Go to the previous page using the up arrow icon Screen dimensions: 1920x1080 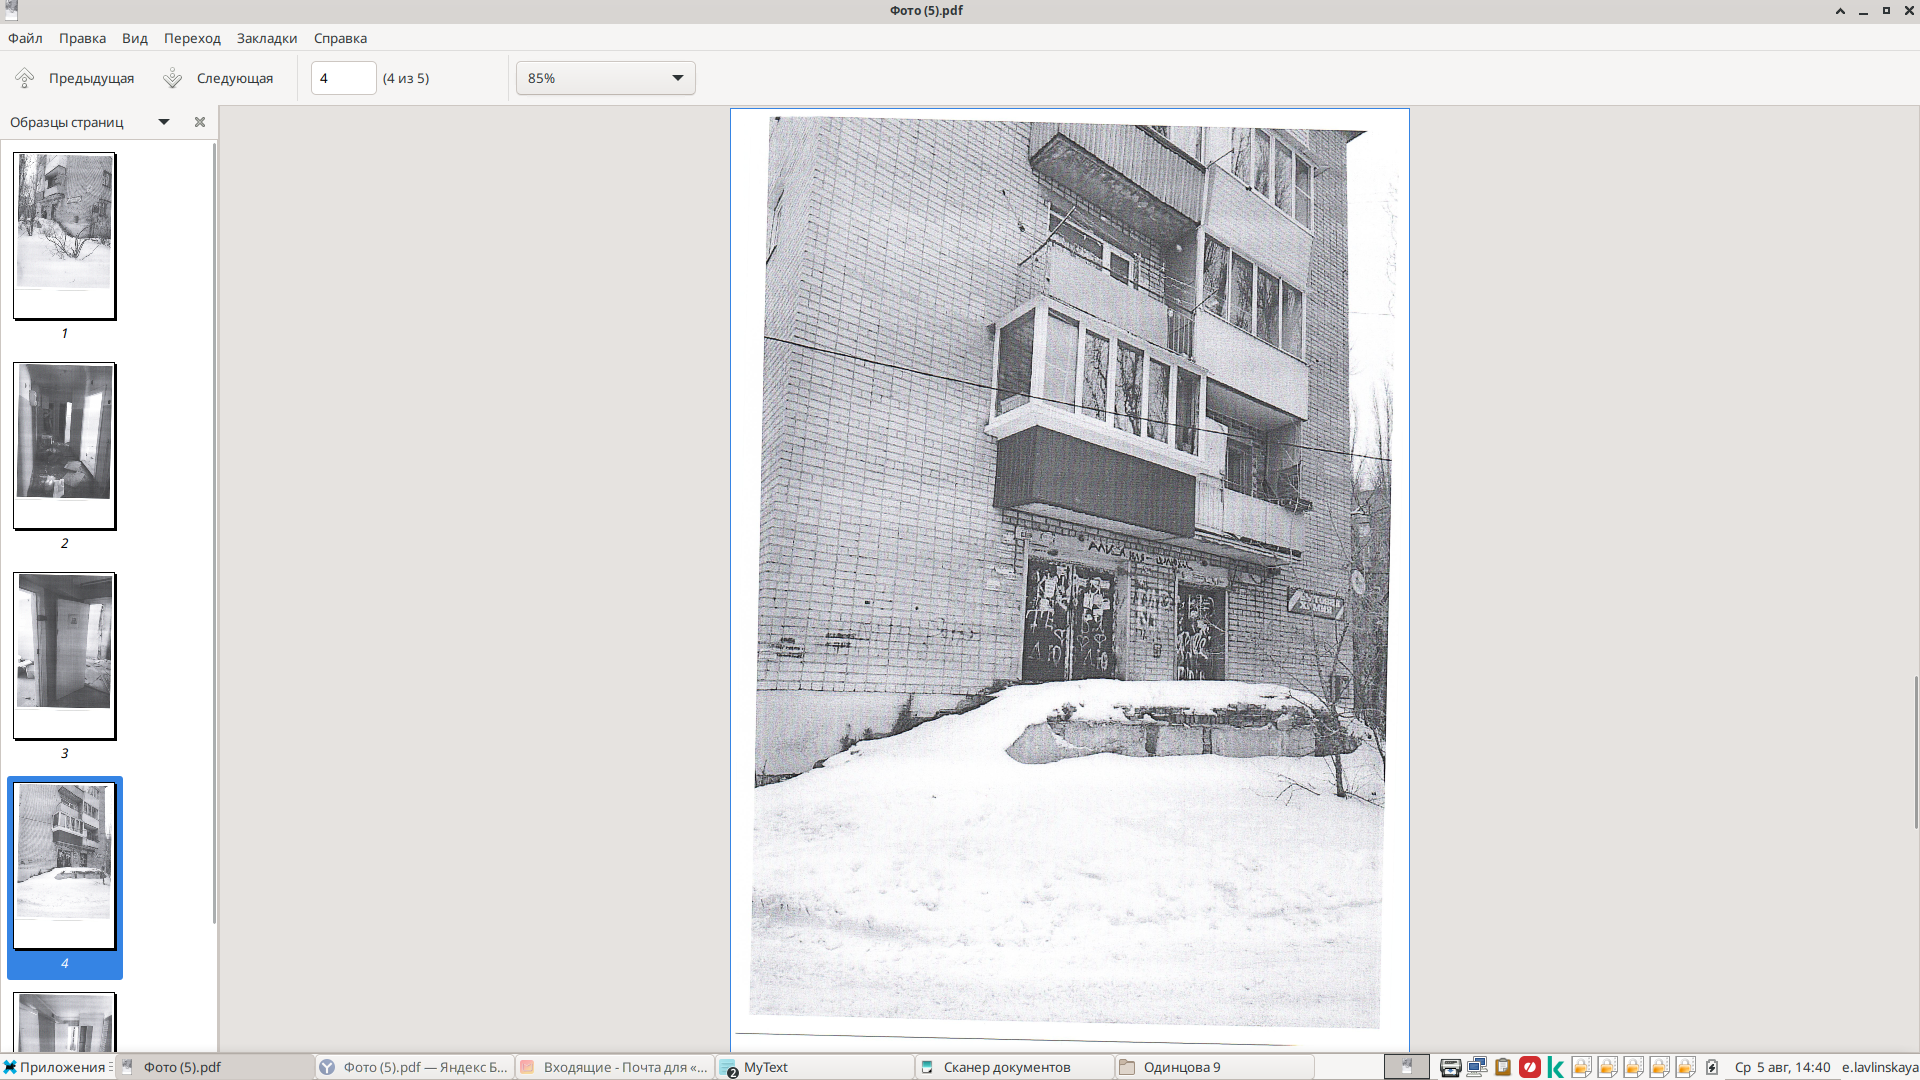point(25,78)
